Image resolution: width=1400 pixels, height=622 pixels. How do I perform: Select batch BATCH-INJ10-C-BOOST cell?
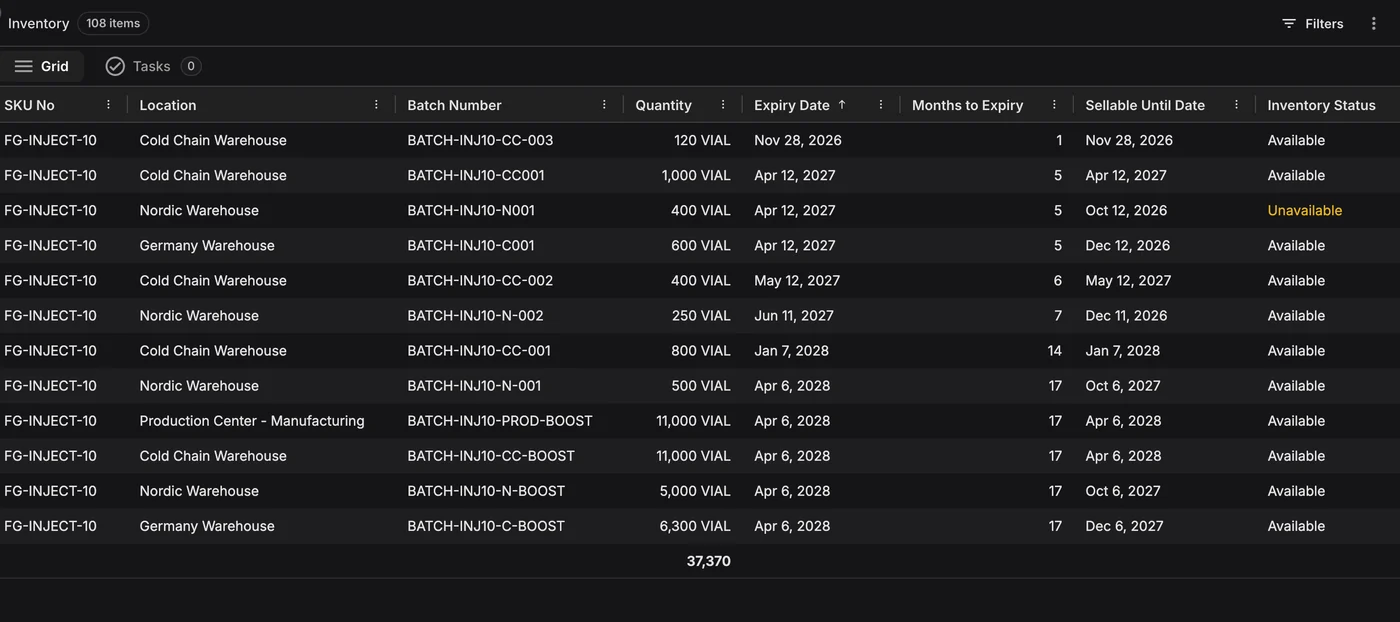click(486, 525)
